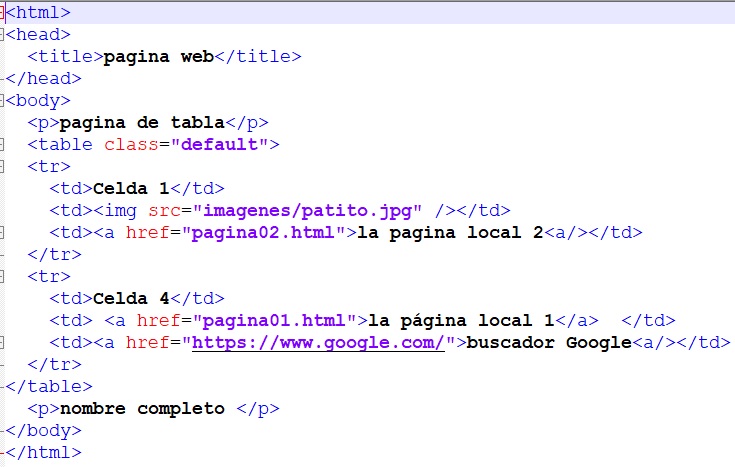The image size is (735, 467).
Task: Click the "buscador Google" link text
Action: [x=549, y=343]
